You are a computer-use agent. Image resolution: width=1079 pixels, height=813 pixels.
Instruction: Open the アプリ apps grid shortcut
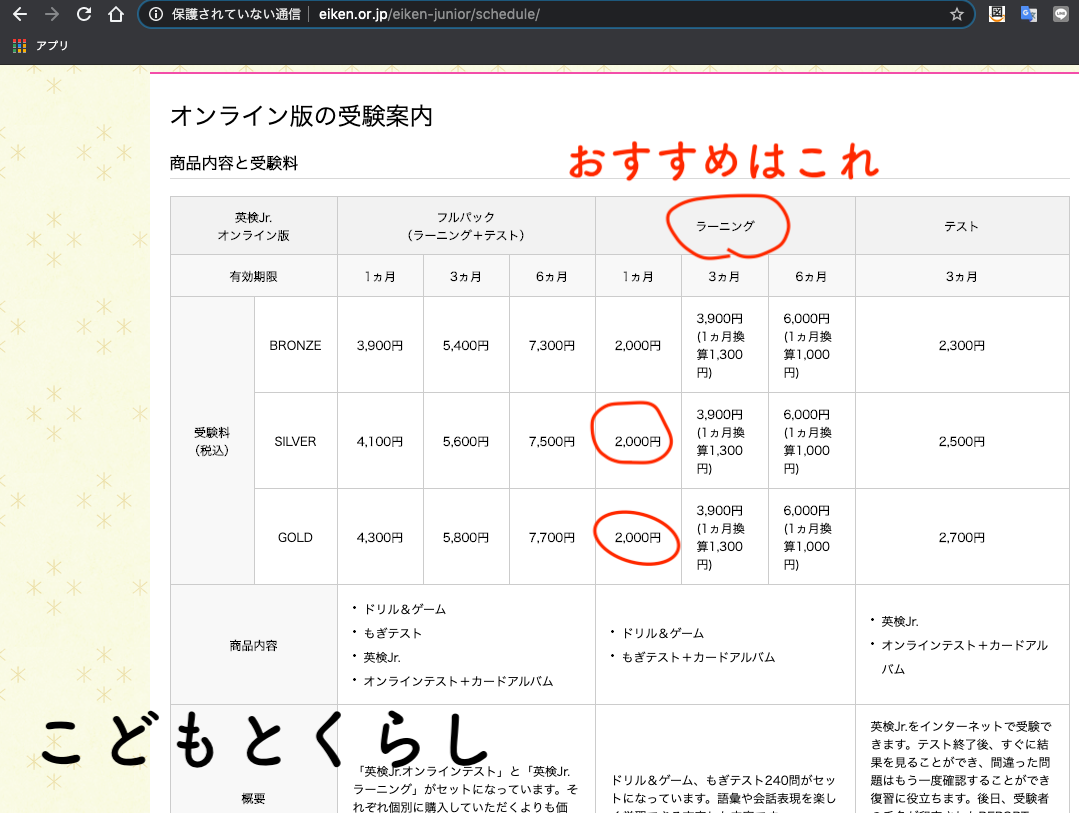pyautogui.click(x=41, y=45)
